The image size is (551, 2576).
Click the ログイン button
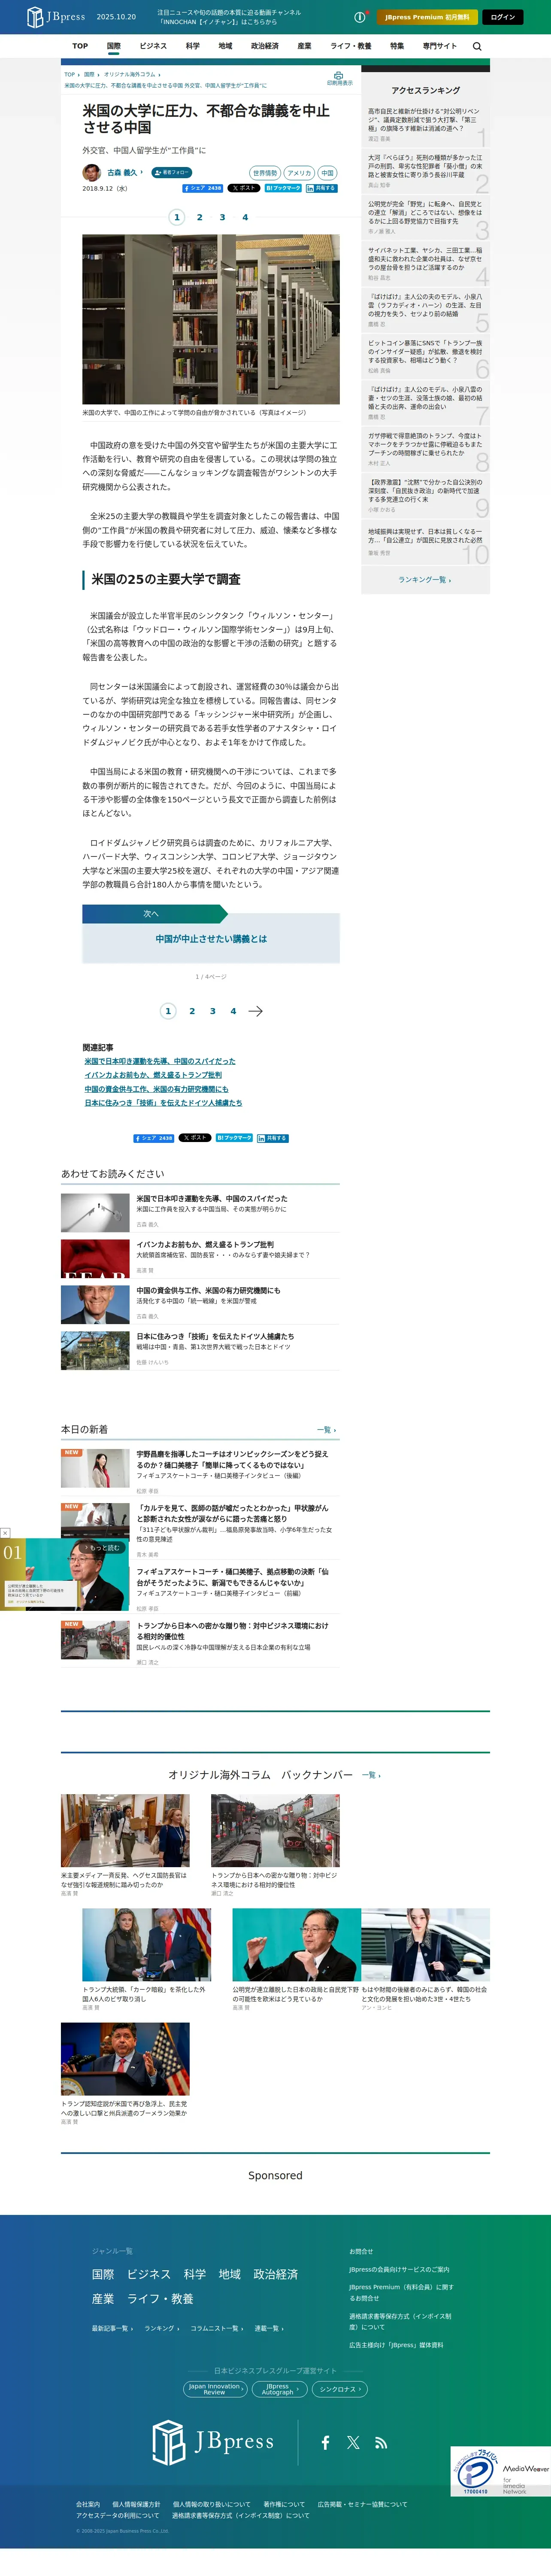click(x=503, y=17)
